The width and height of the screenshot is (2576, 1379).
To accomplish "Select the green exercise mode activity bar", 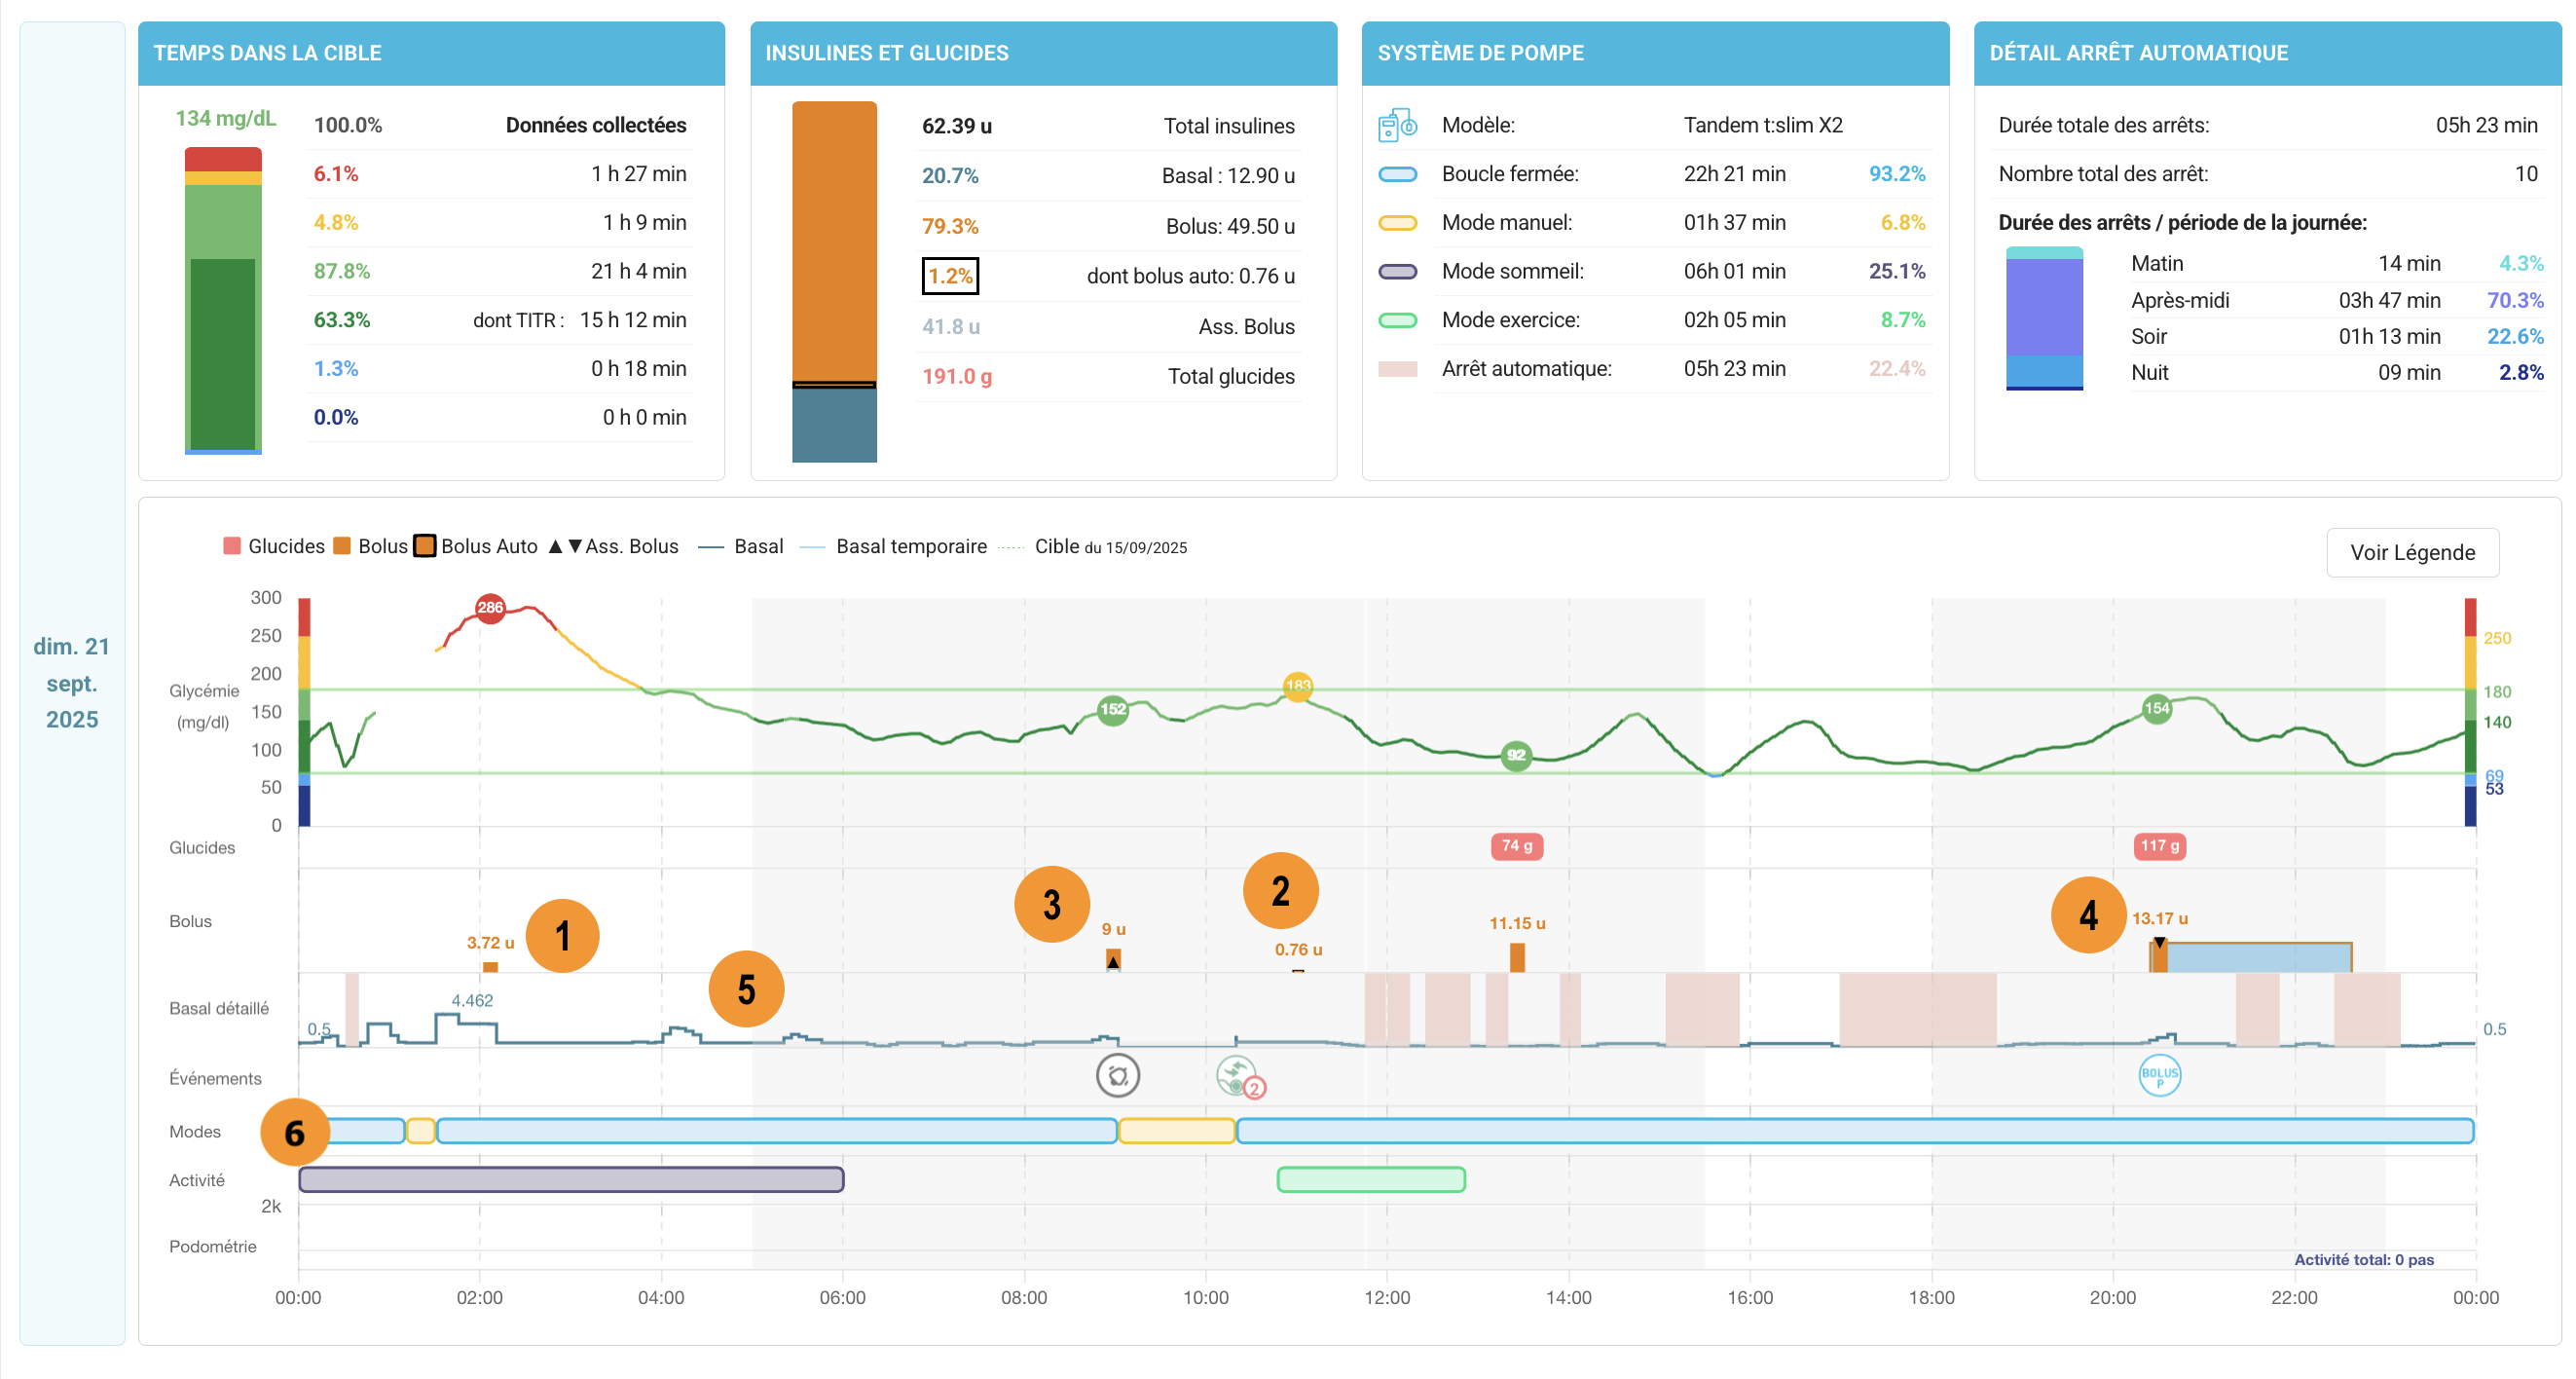I will click(1371, 1180).
